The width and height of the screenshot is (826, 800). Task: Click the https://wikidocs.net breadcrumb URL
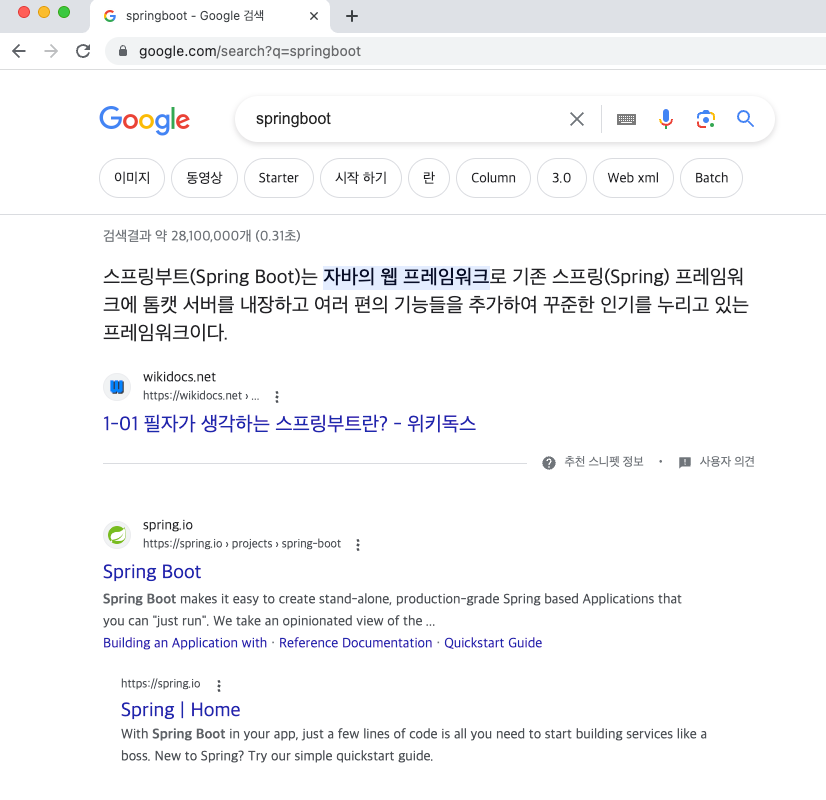tap(201, 396)
